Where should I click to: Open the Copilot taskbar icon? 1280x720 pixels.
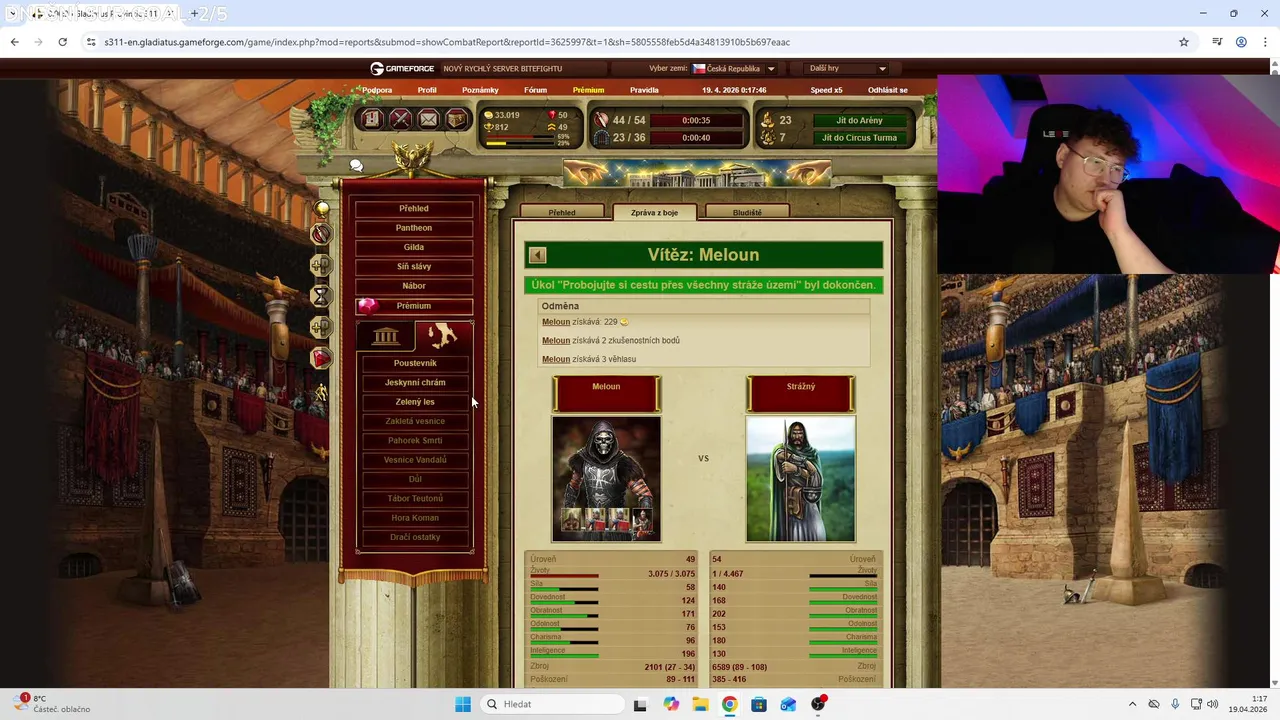click(x=671, y=704)
